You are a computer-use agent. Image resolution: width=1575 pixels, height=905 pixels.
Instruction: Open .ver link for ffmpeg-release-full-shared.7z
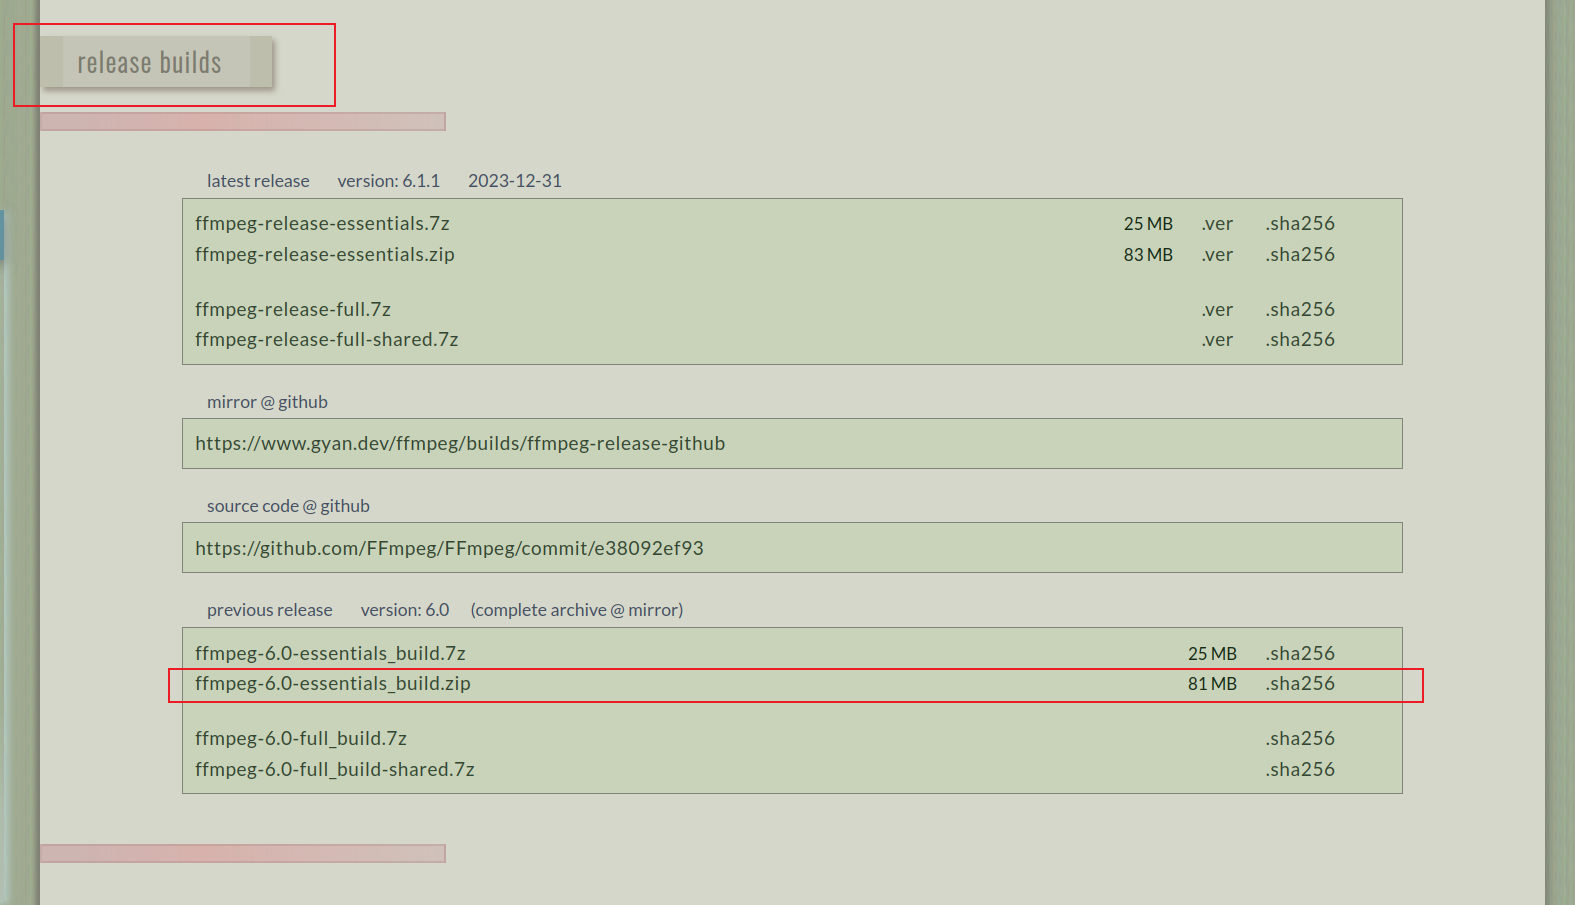pyautogui.click(x=1217, y=339)
